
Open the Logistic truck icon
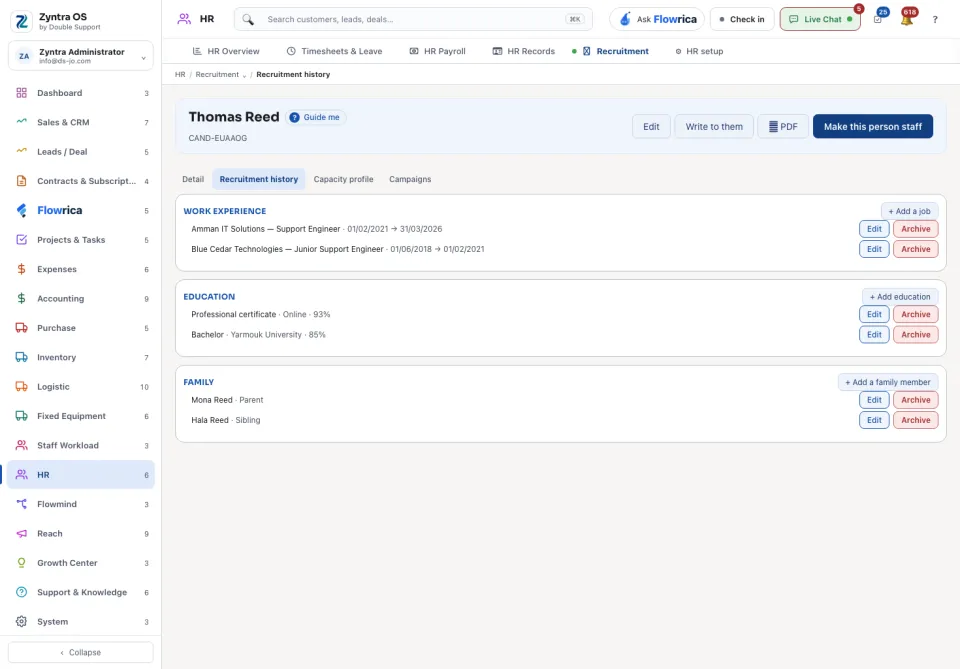pos(21,386)
